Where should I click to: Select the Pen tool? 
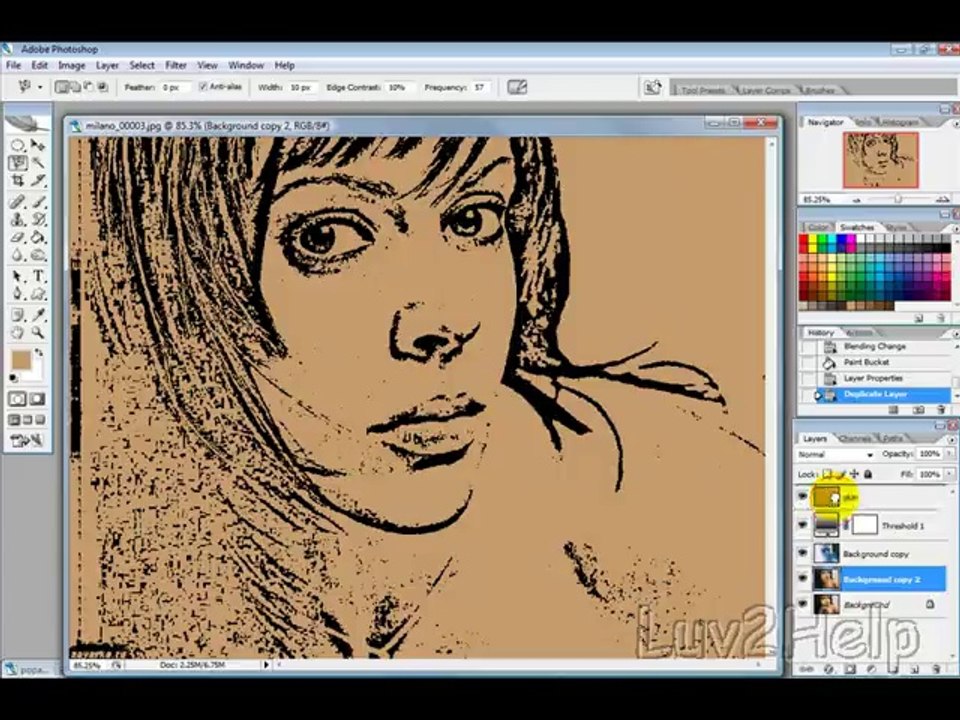[18, 294]
